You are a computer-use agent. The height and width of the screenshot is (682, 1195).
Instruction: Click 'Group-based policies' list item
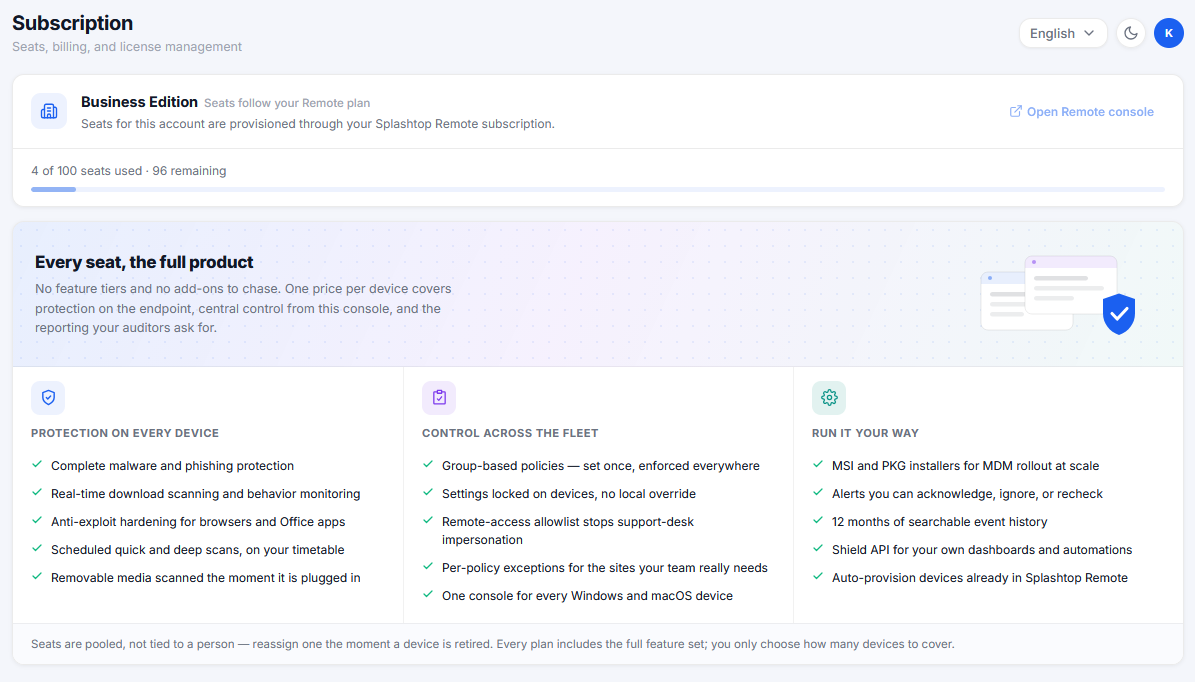pyautogui.click(x=601, y=466)
